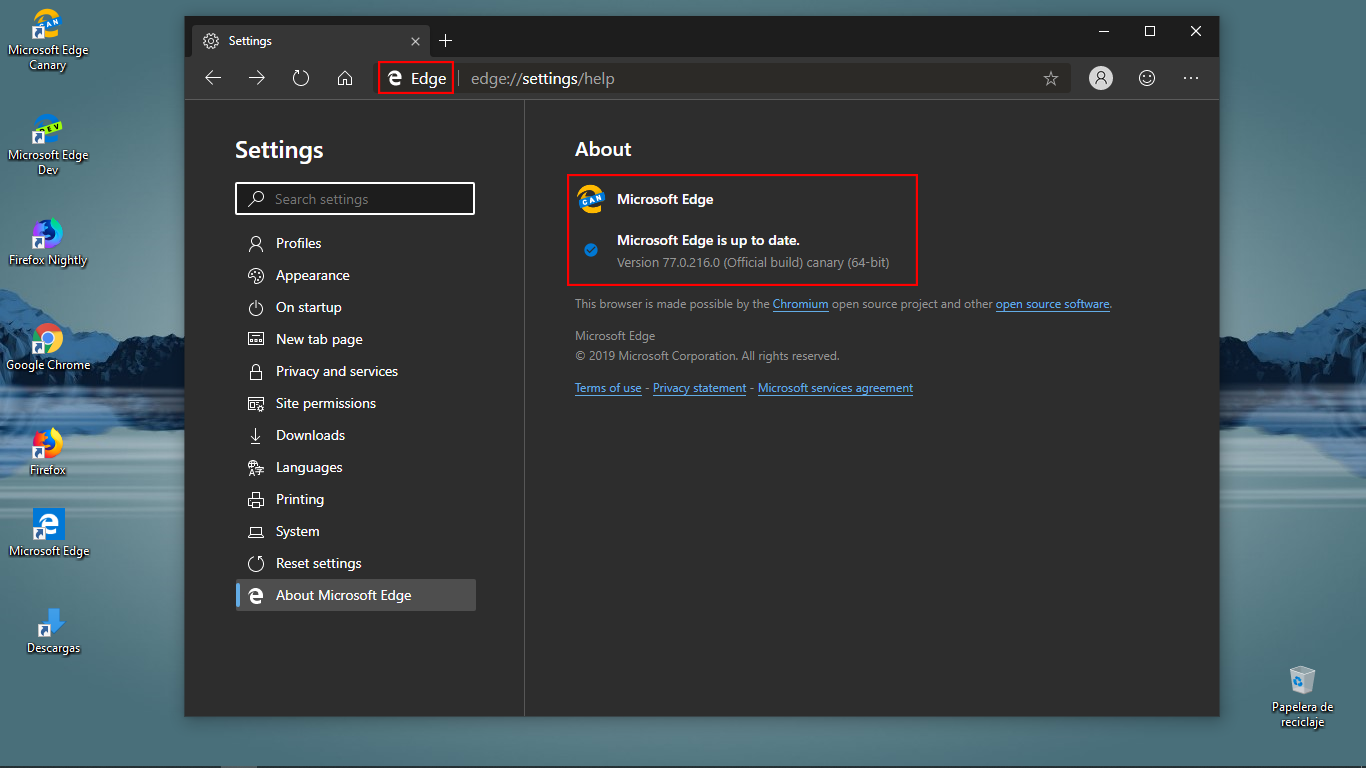Select the Privacy and services lock icon
The width and height of the screenshot is (1366, 768).
tap(255, 371)
